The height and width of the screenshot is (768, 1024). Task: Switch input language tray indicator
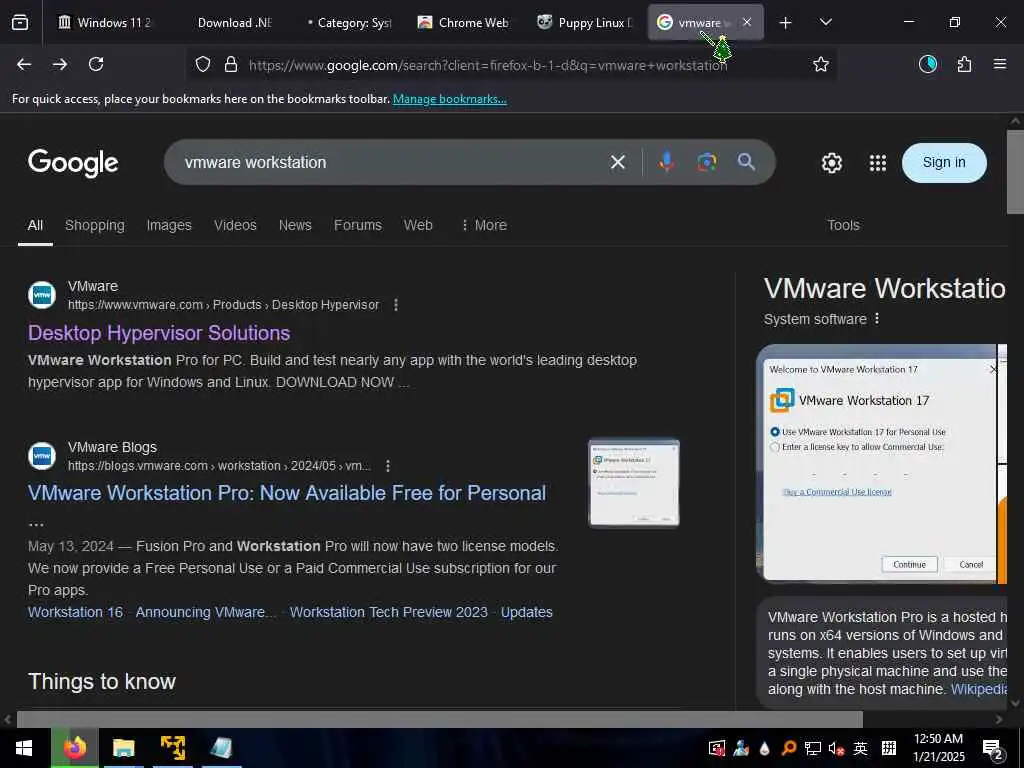tap(861, 748)
